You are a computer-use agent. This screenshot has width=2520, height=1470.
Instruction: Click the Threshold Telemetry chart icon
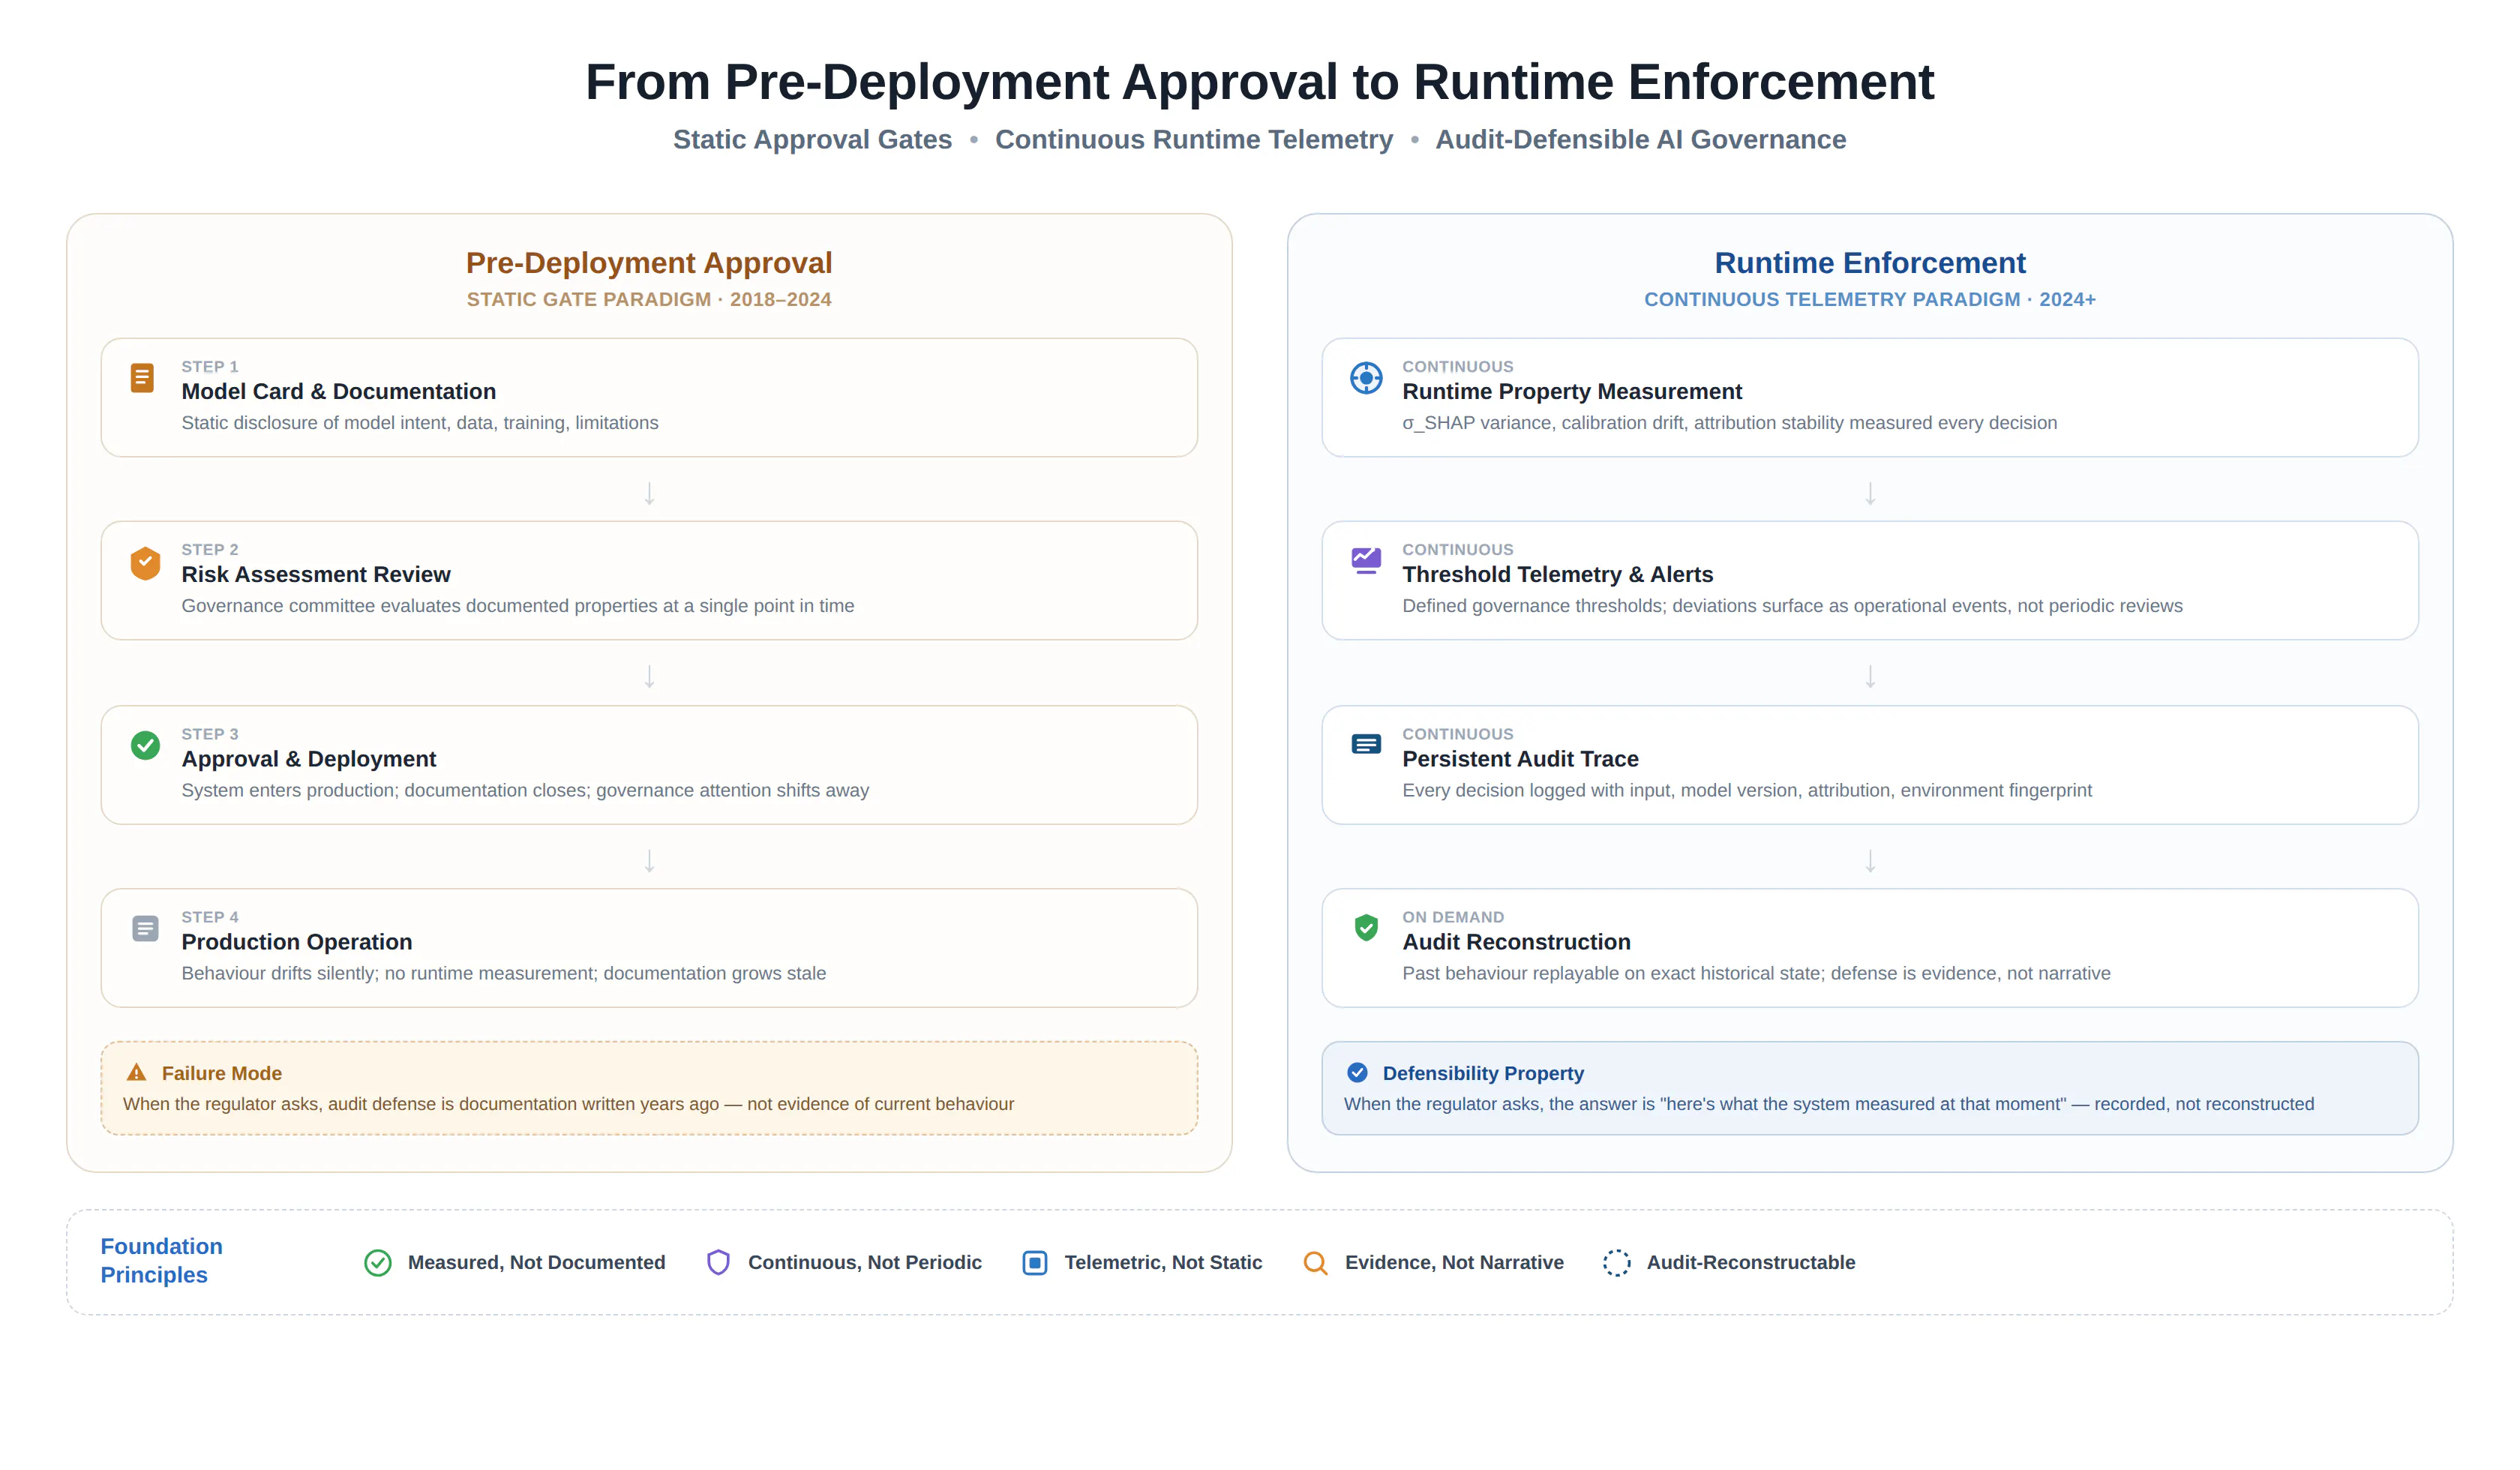1366,561
